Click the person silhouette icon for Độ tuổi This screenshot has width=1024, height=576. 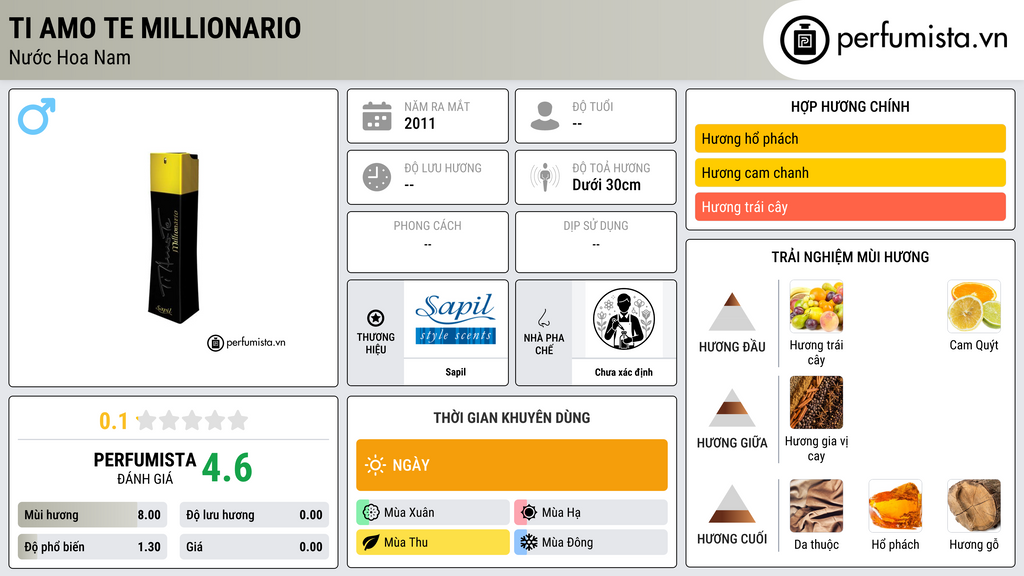(x=545, y=116)
